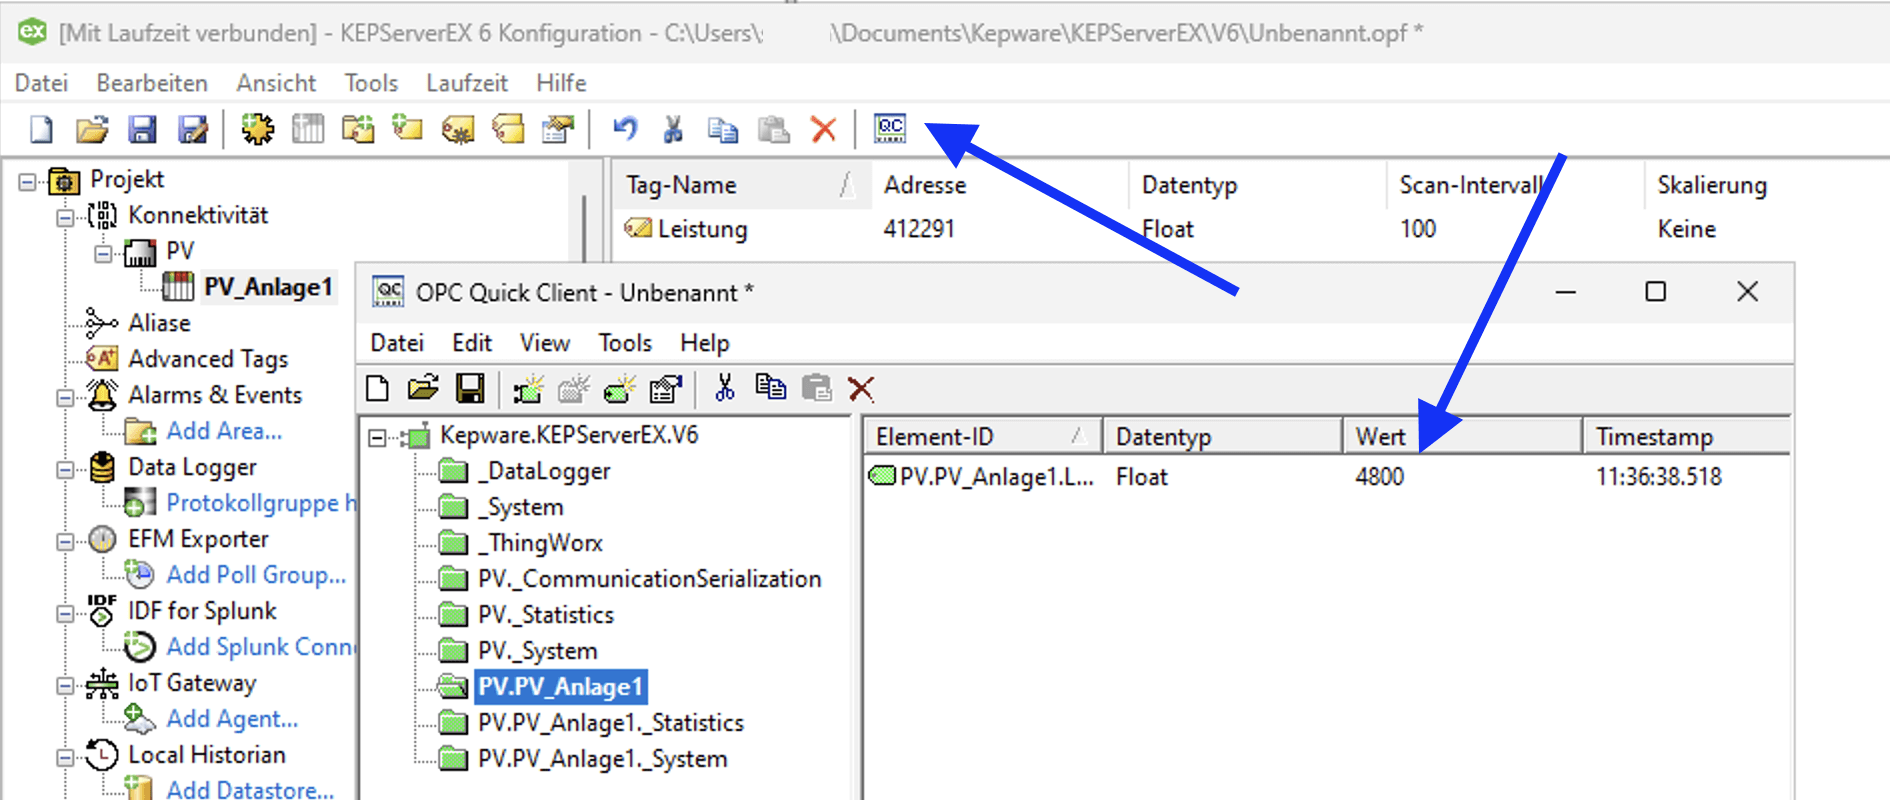This screenshot has width=1890, height=800.
Task: Click Properties icon in Quick Client toolbar
Action: pyautogui.click(x=666, y=388)
